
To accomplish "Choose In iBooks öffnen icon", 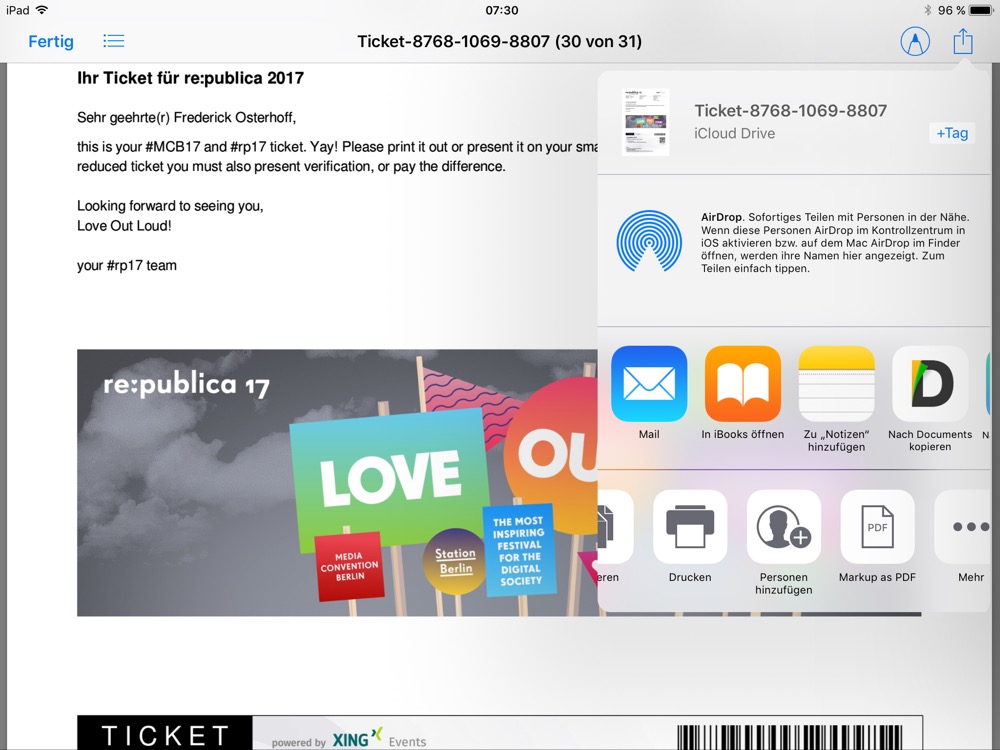I will coord(742,384).
